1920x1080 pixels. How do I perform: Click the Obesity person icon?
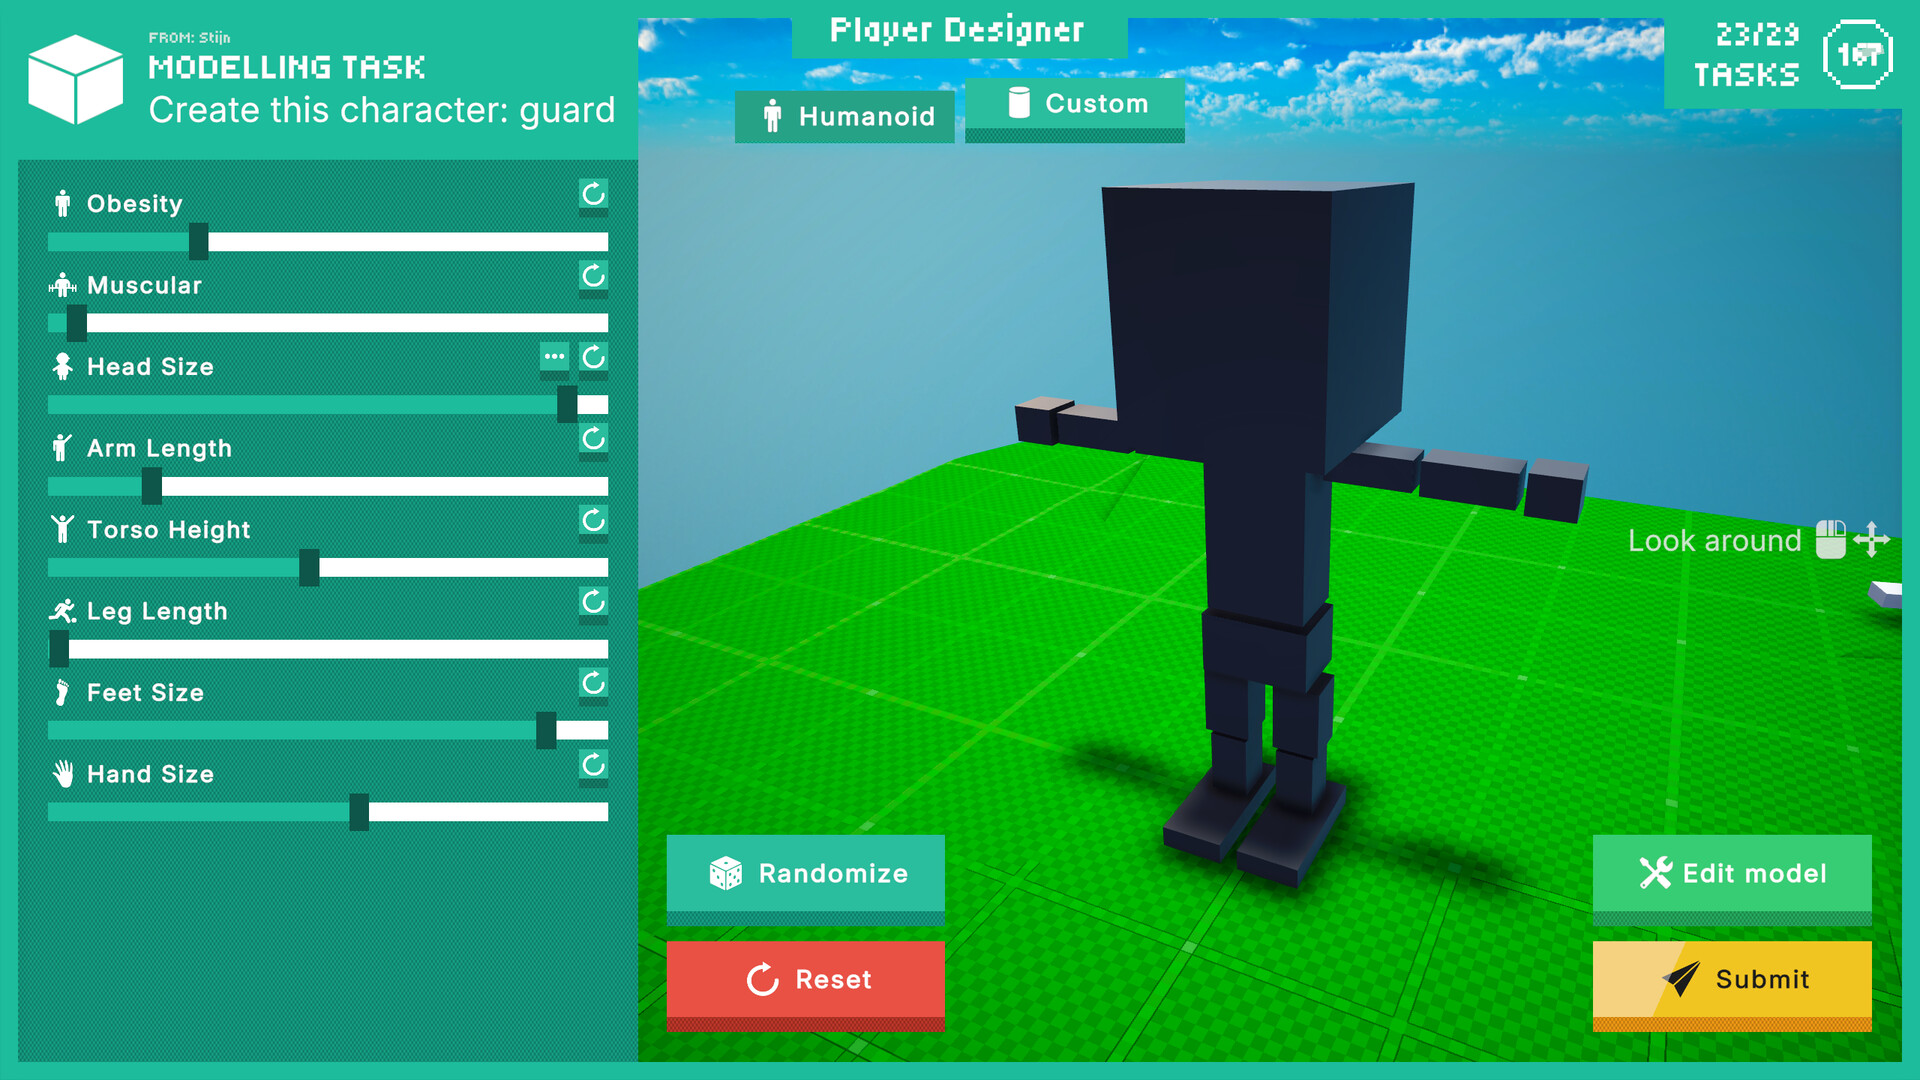pyautogui.click(x=63, y=203)
